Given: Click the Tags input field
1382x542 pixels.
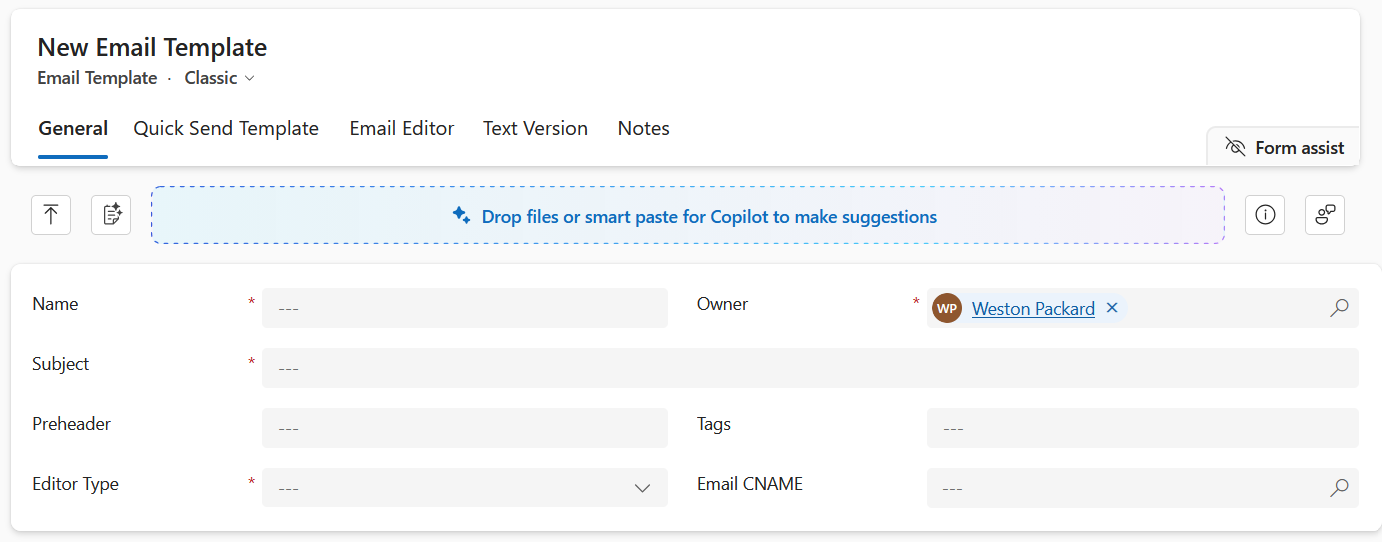Looking at the screenshot, I should 1143,428.
